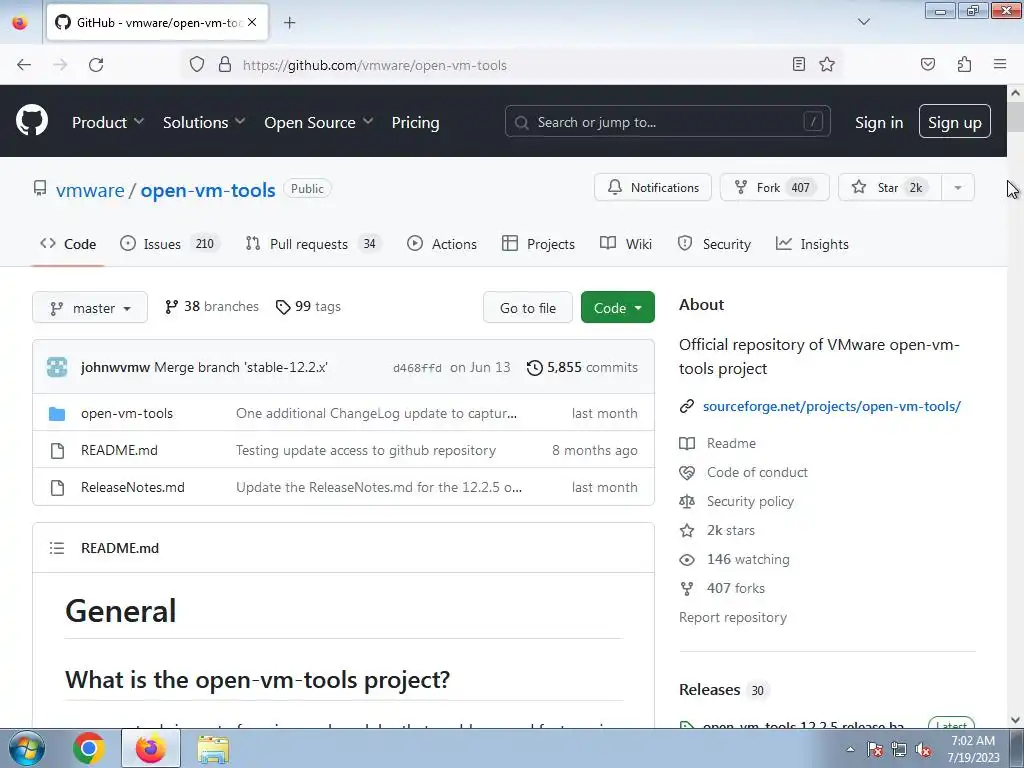Screen dimensions: 1024x768
Task: Open the Security policy link
Action: tap(750, 502)
